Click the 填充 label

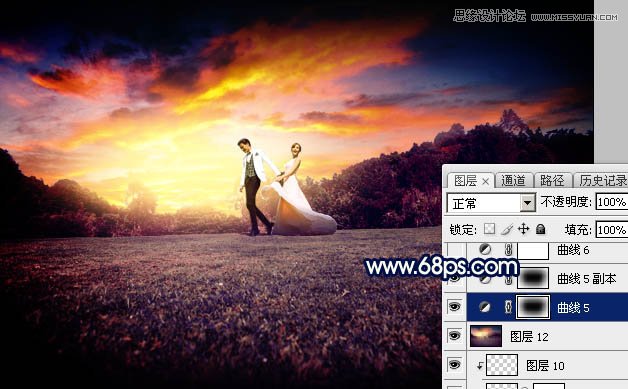point(578,230)
